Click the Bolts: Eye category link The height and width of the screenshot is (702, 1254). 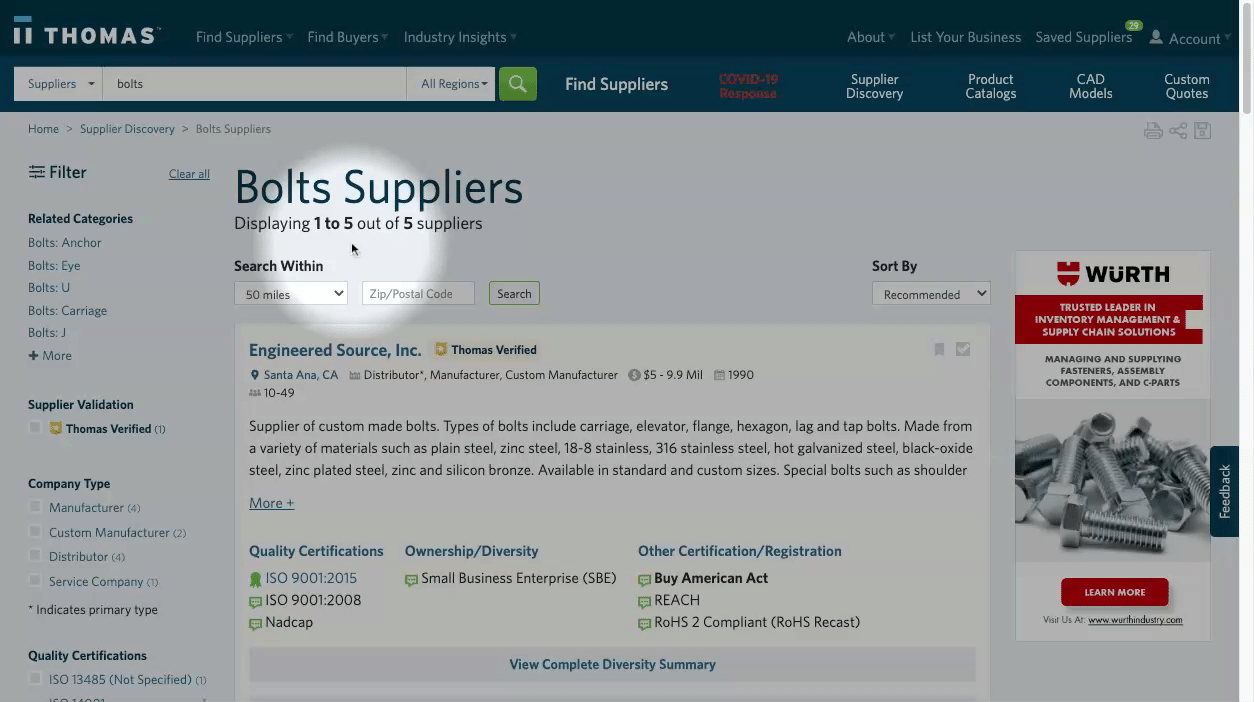point(54,266)
